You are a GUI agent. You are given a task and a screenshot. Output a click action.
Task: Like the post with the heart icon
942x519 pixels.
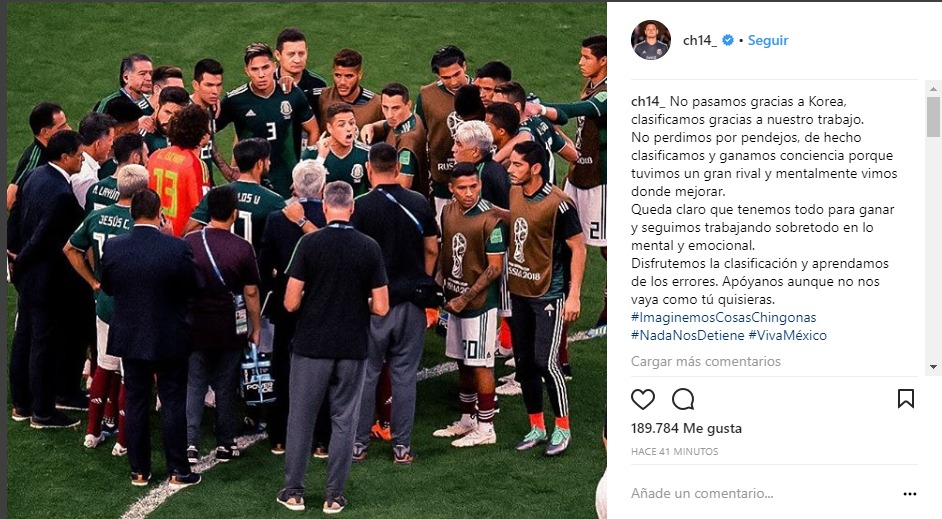coord(643,399)
